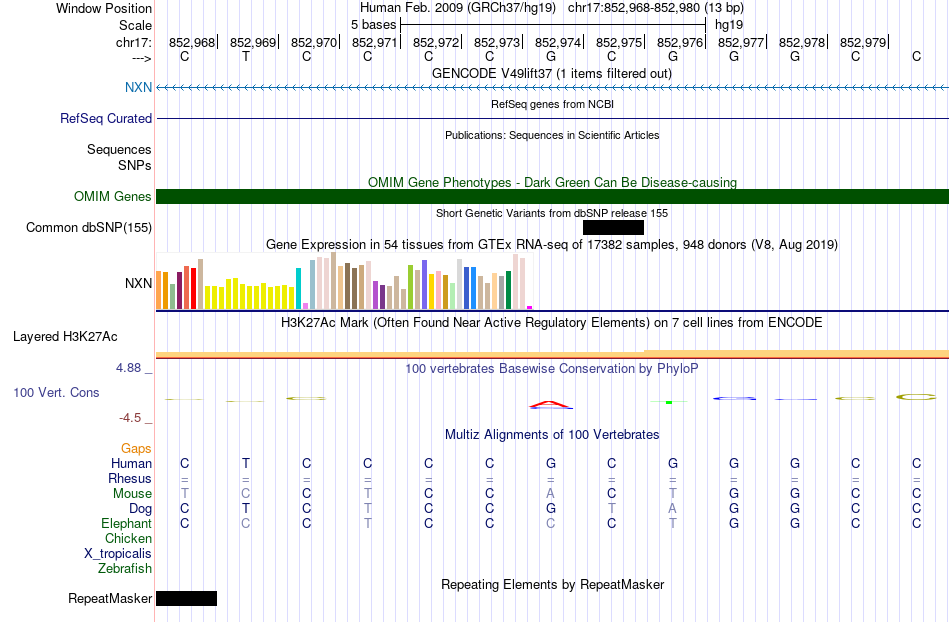
Task: Select the X_tropicalis alignment row label
Action: pos(118,554)
